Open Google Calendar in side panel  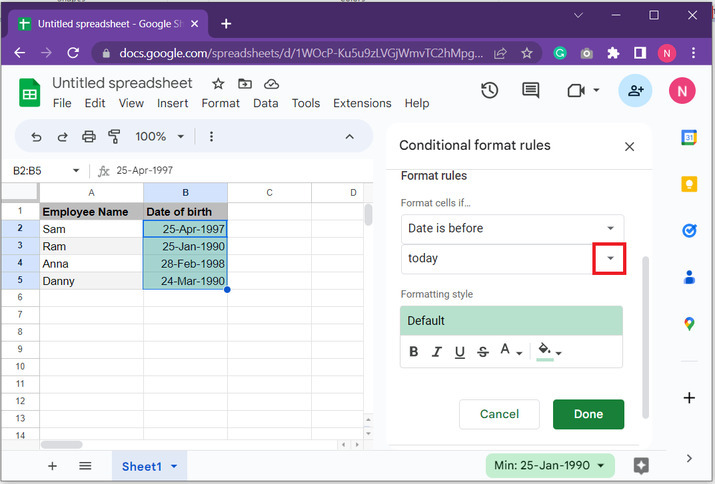[689, 137]
